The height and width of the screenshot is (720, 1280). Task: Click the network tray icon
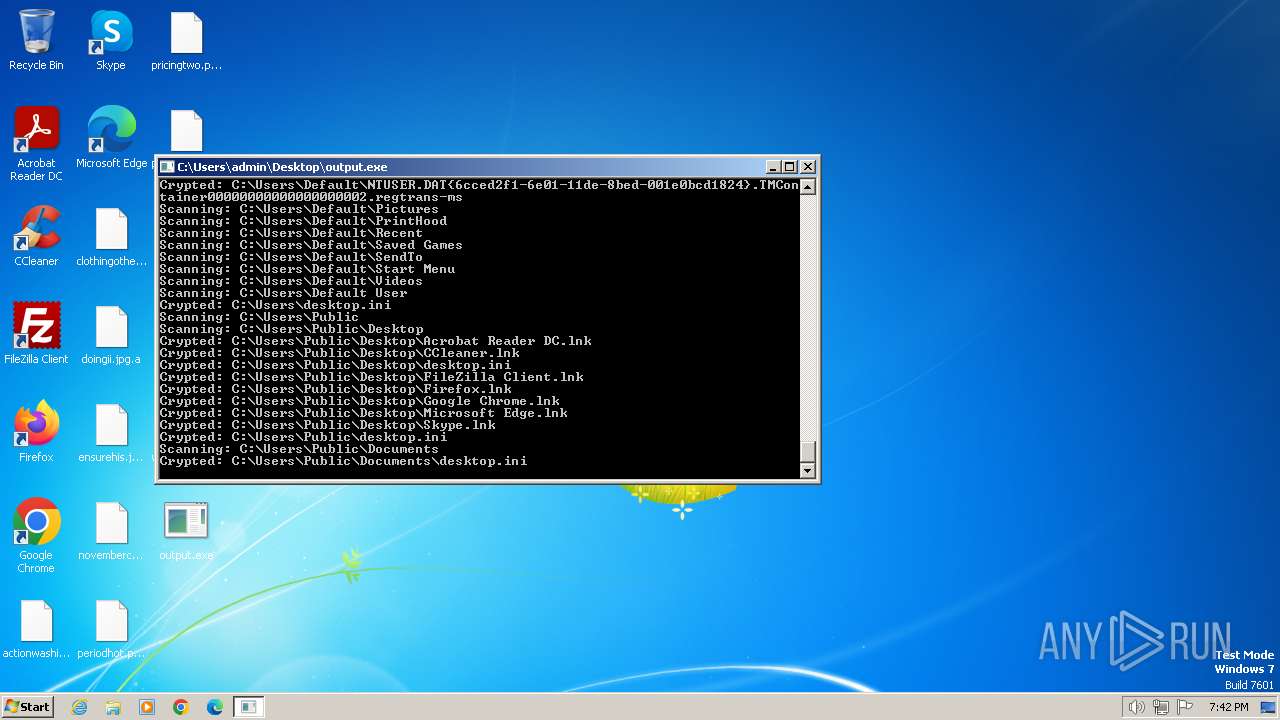click(1161, 707)
